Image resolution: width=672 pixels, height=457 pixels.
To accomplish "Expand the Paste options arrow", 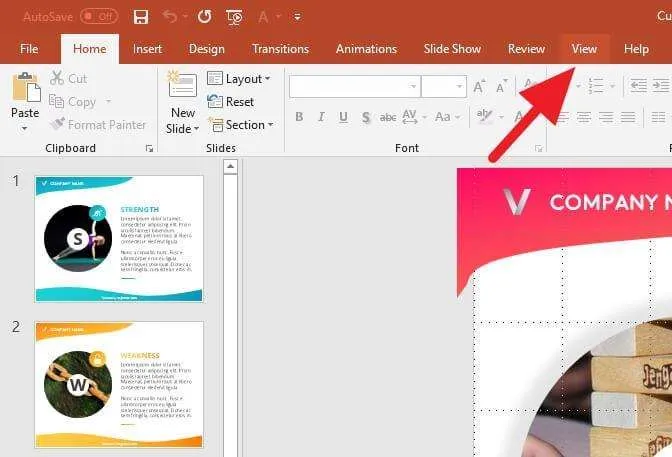I will tap(24, 128).
